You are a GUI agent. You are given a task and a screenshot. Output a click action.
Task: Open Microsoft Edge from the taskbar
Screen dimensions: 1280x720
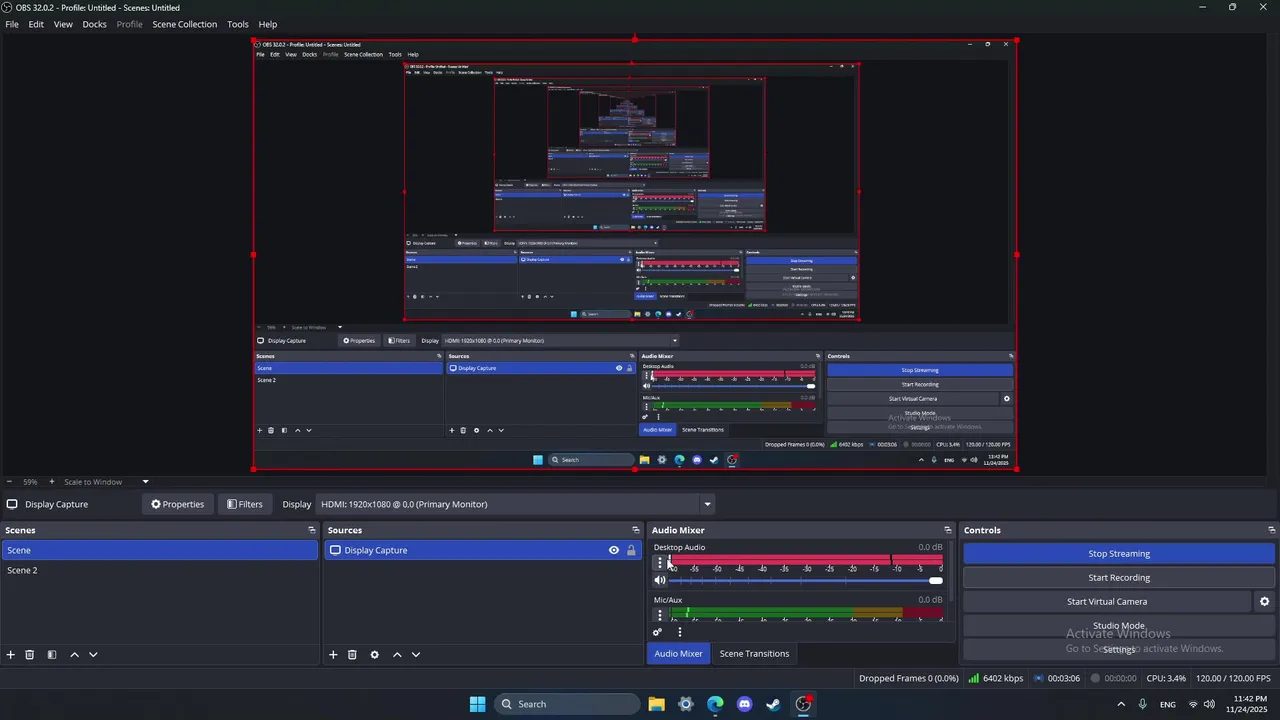click(715, 704)
